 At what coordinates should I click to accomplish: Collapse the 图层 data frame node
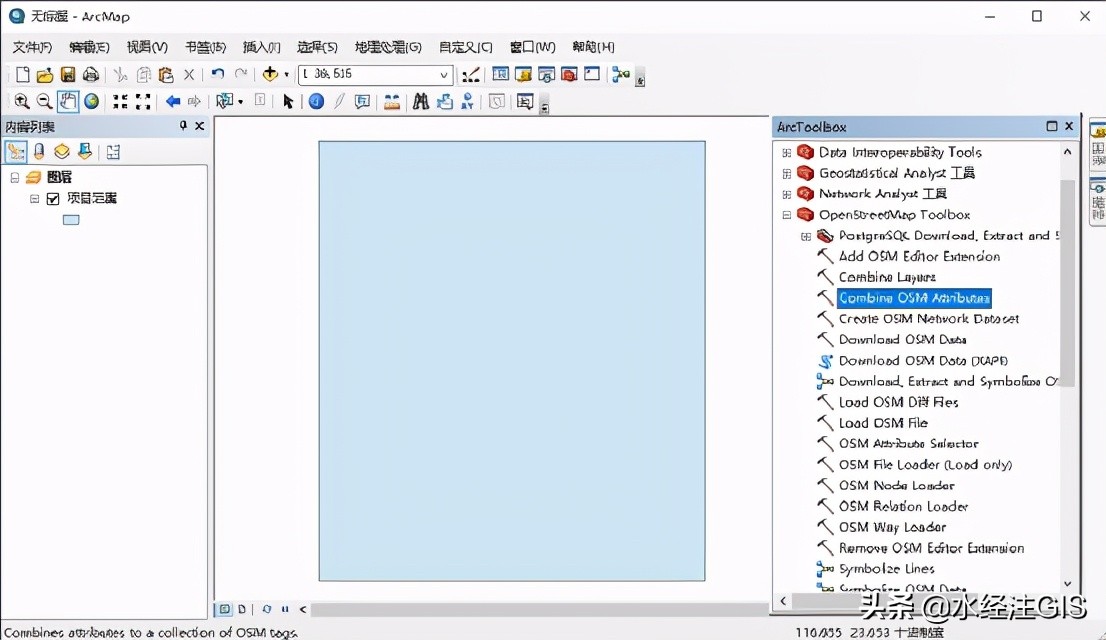(15, 178)
